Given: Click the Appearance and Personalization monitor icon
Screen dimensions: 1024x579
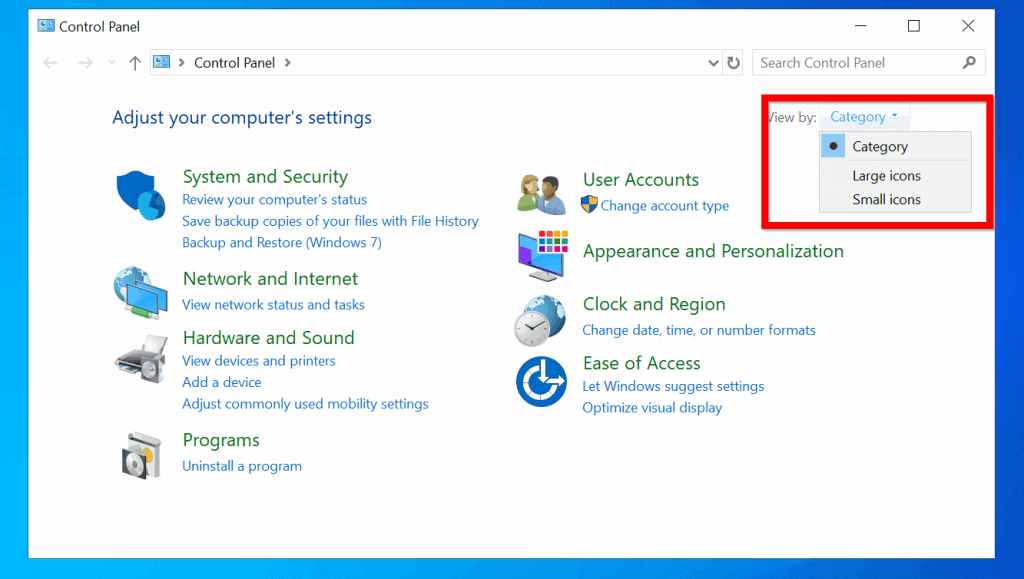Looking at the screenshot, I should 543,255.
